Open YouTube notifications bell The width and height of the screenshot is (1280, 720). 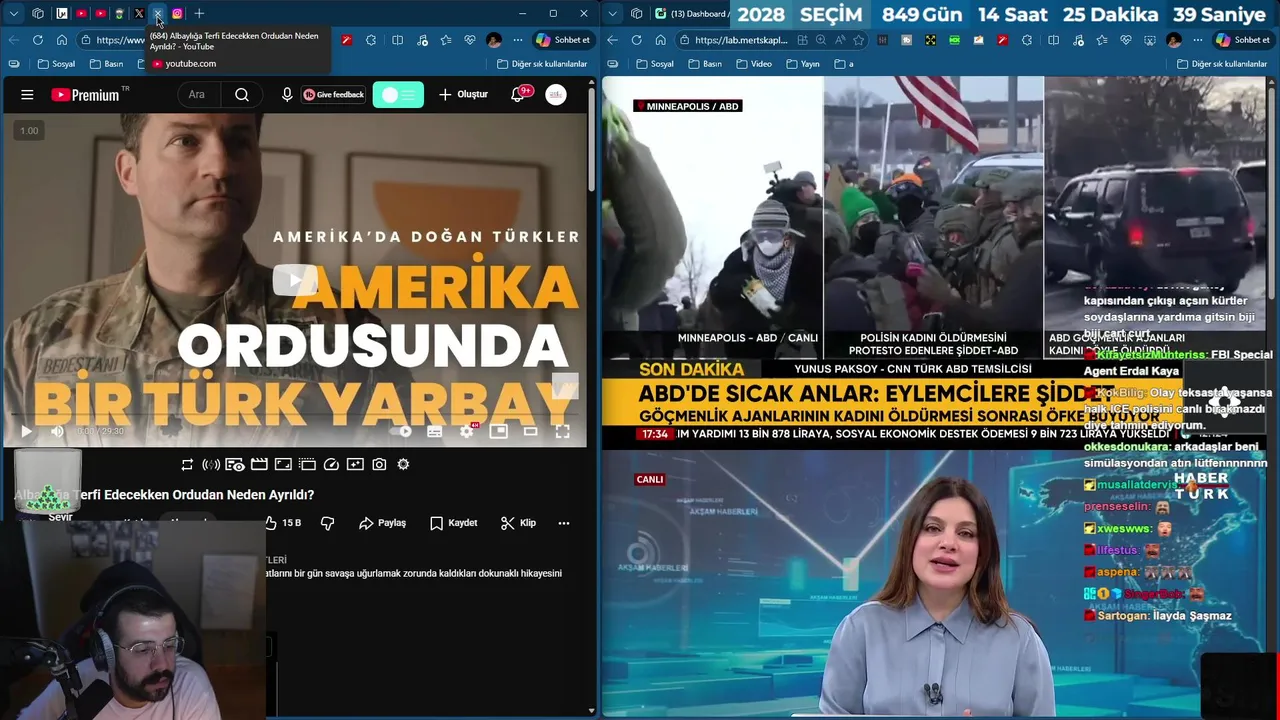pos(518,94)
